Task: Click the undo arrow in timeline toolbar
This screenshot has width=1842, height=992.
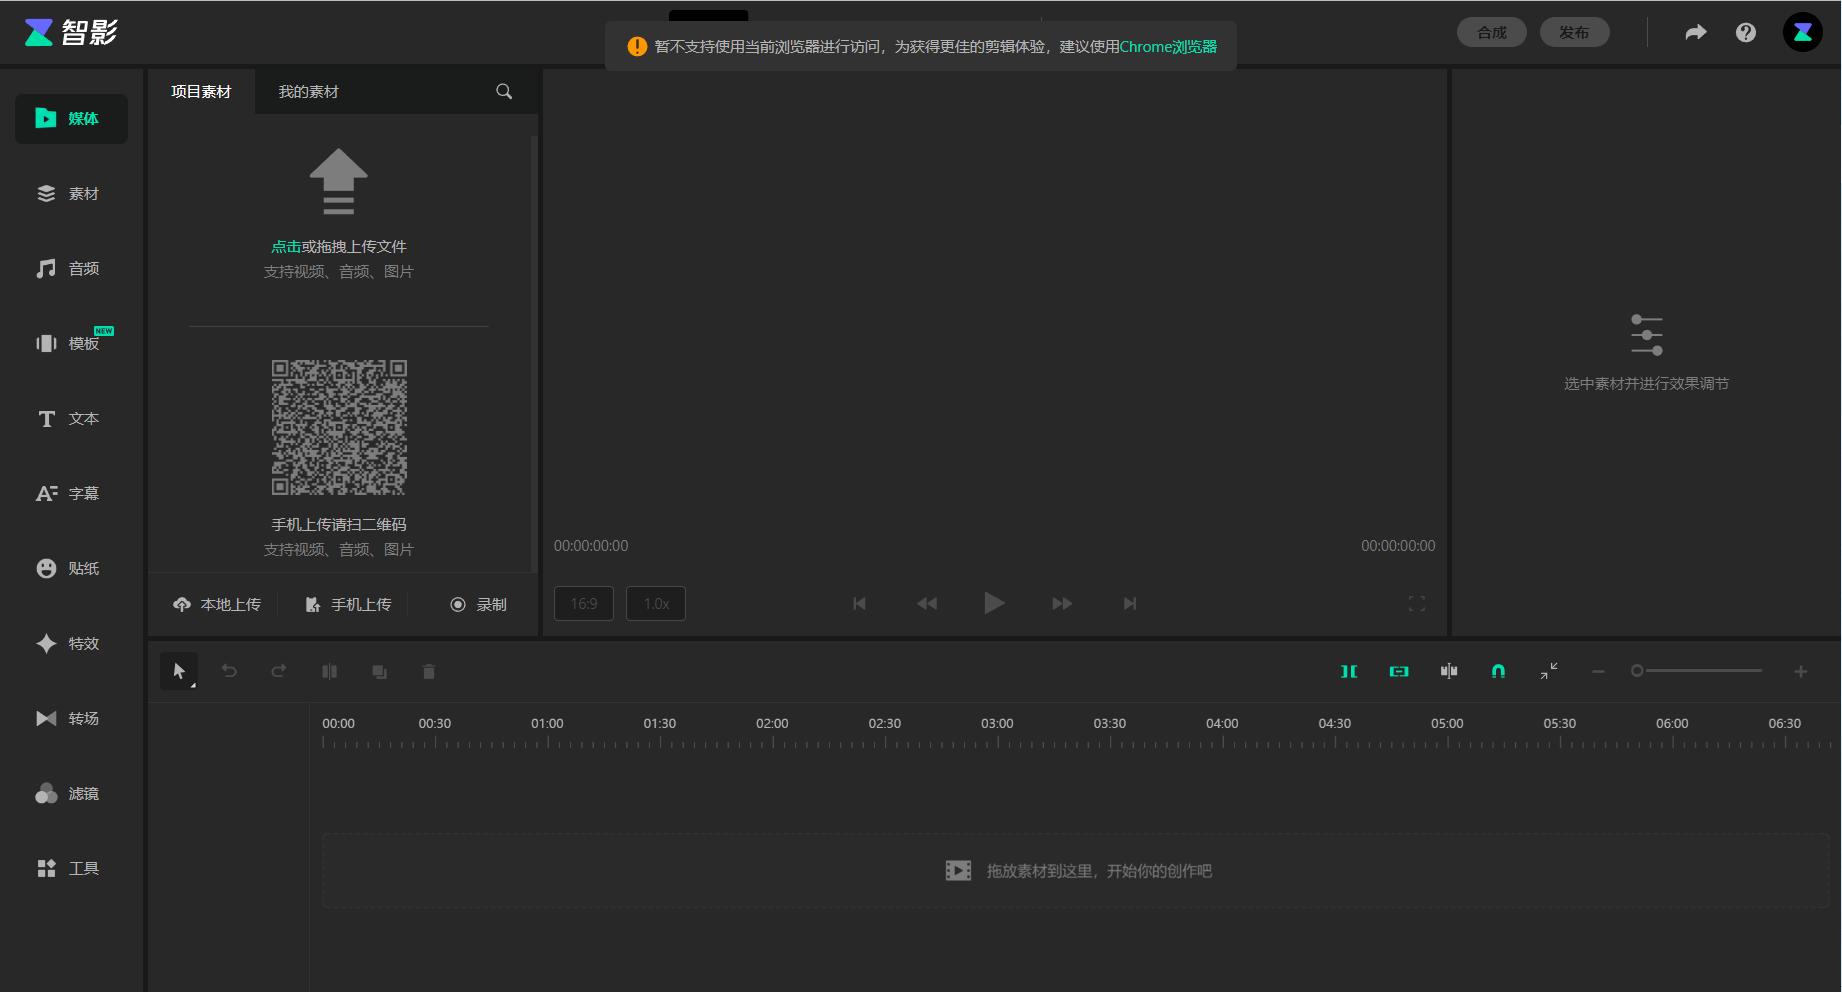Action: coord(229,671)
